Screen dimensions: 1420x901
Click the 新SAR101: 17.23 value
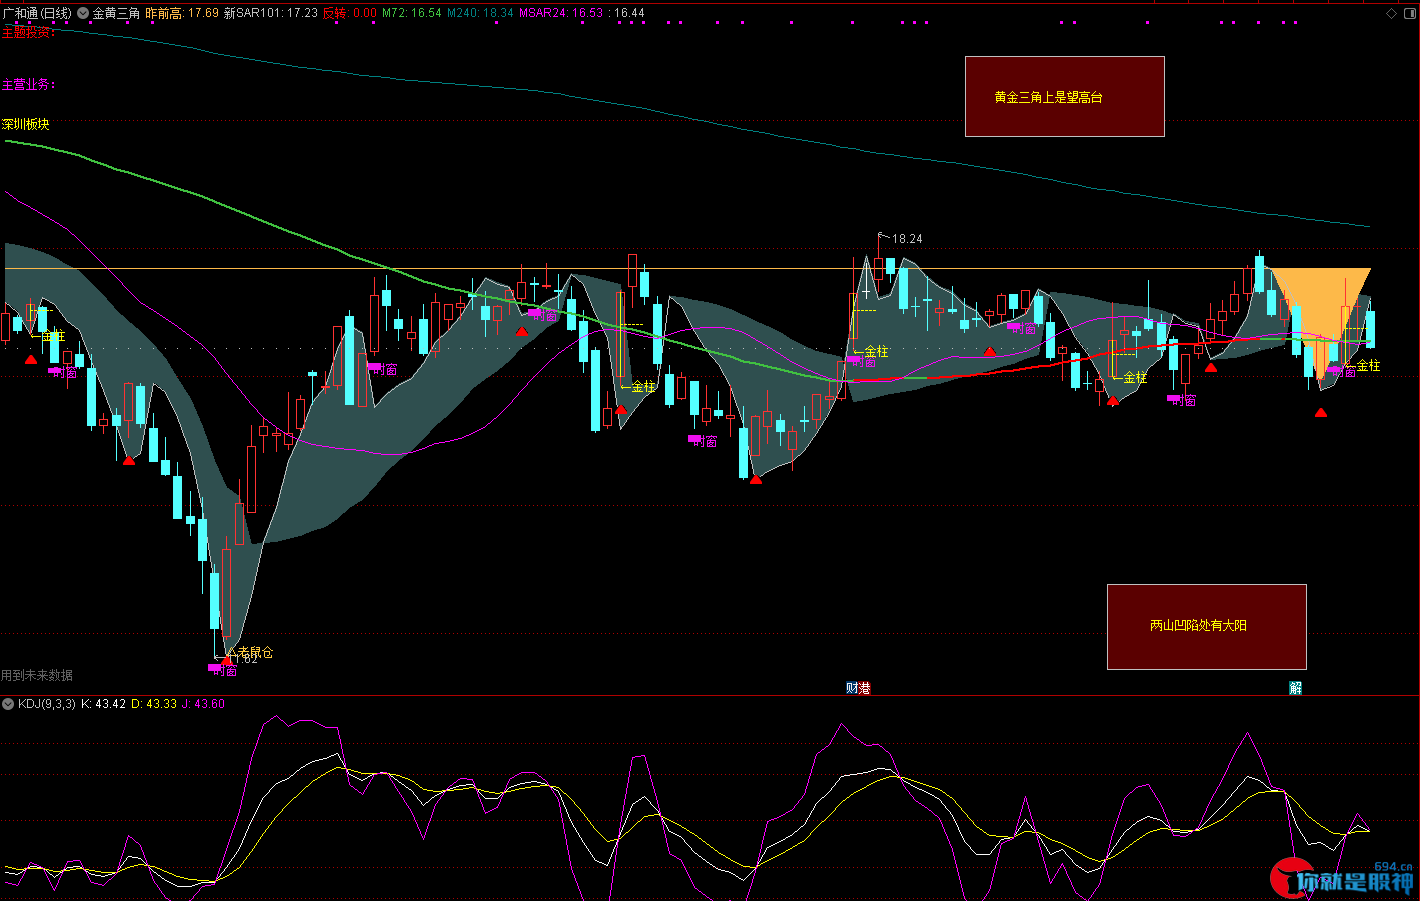(270, 13)
